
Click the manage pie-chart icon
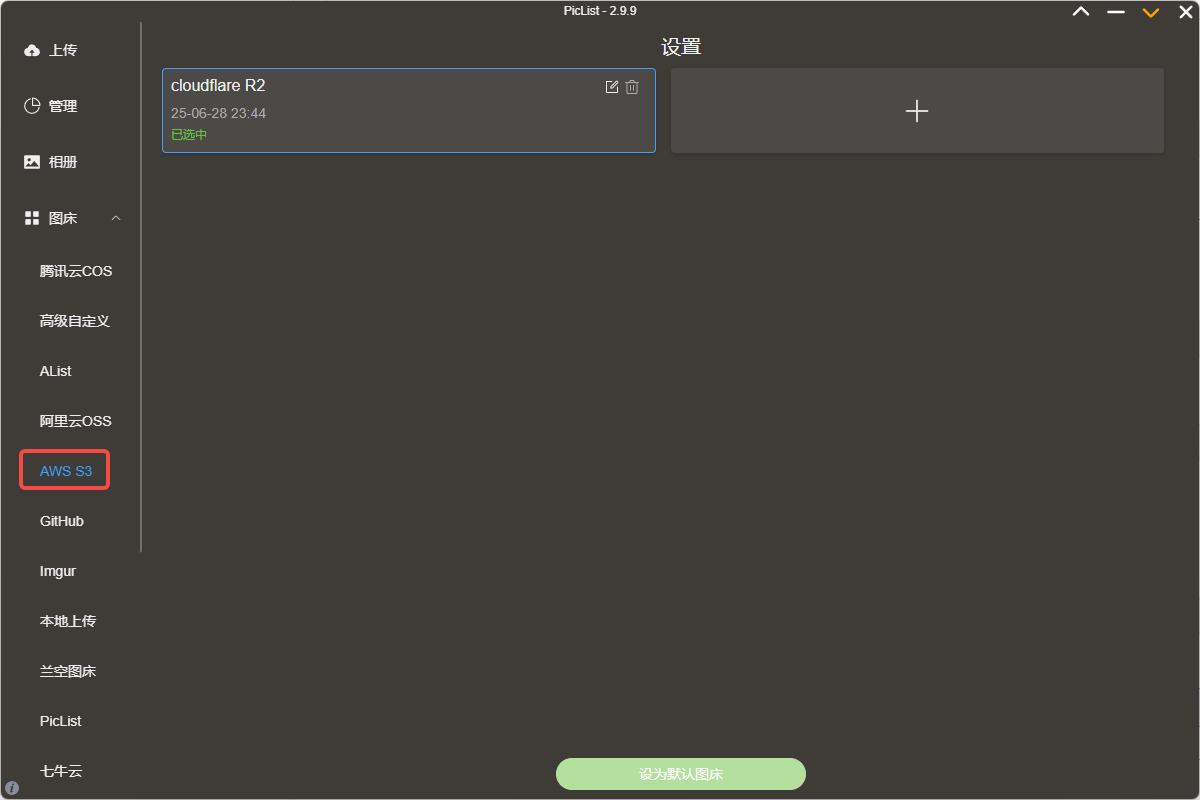(32, 106)
